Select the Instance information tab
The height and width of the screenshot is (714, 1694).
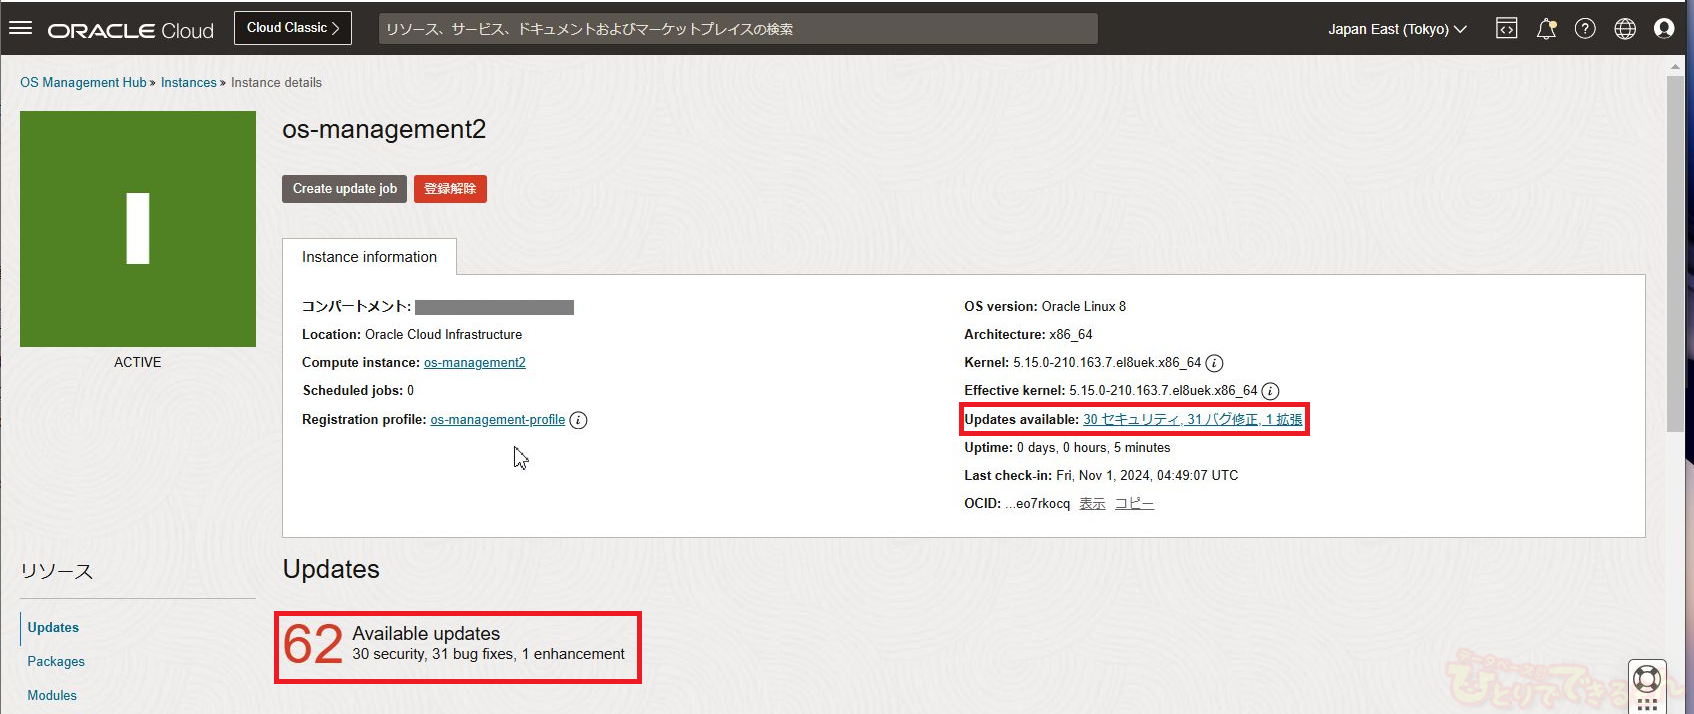click(370, 257)
